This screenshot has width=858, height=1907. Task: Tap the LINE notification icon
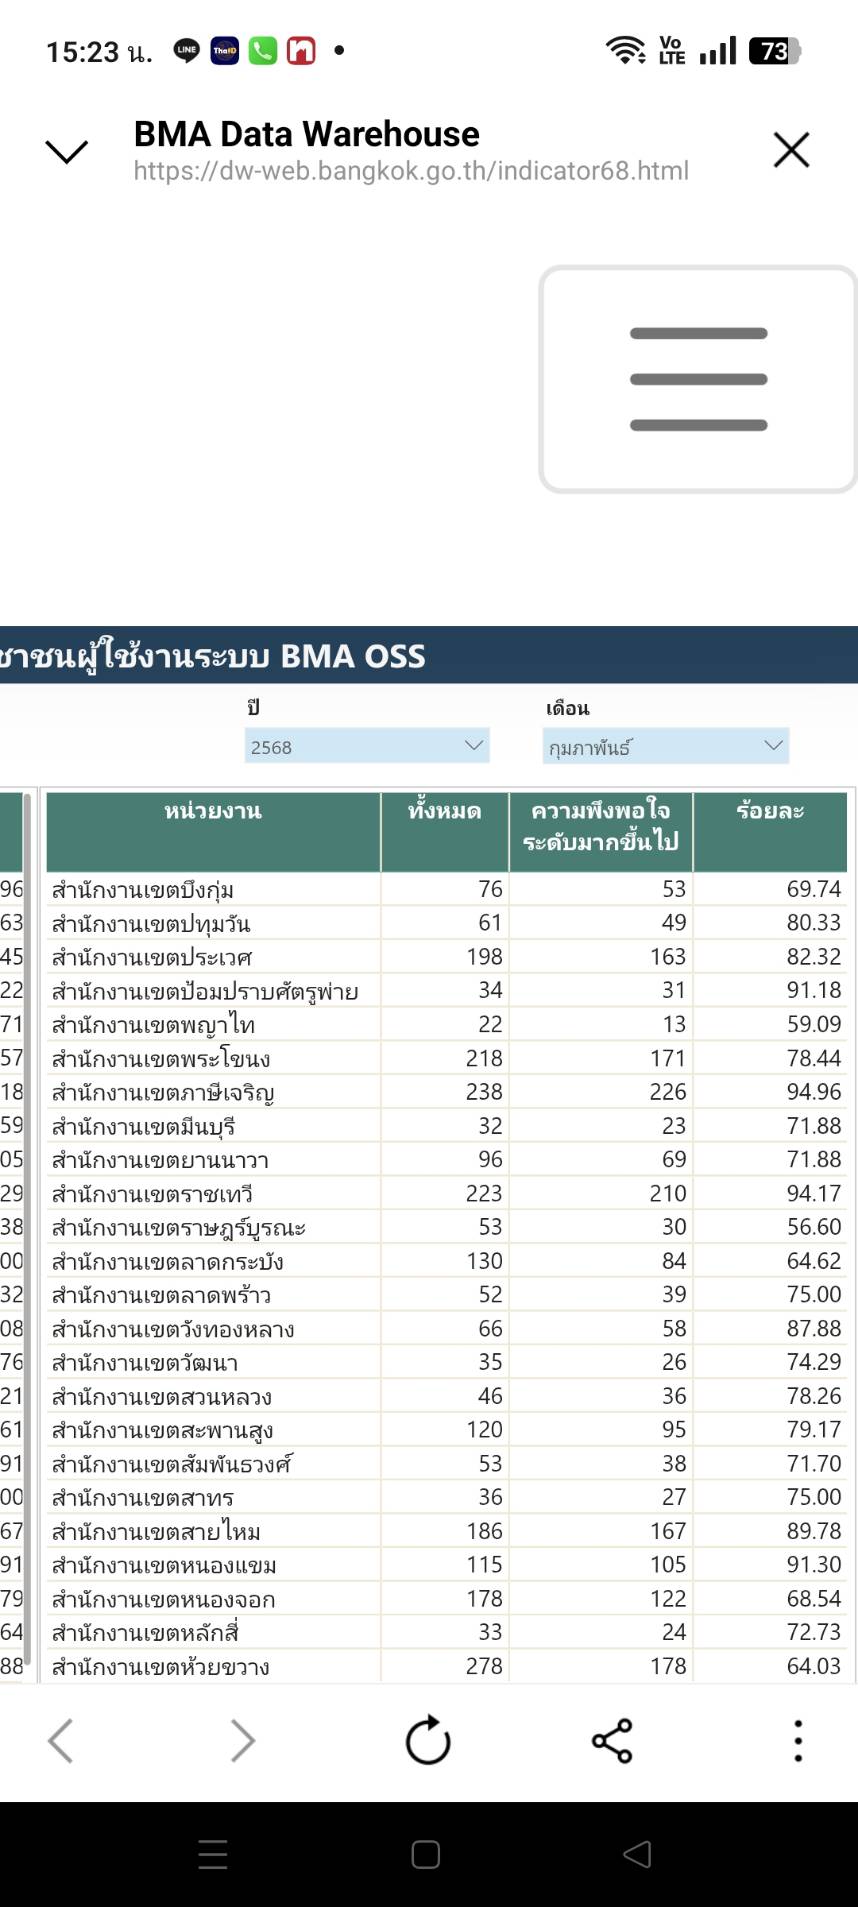pos(186,50)
